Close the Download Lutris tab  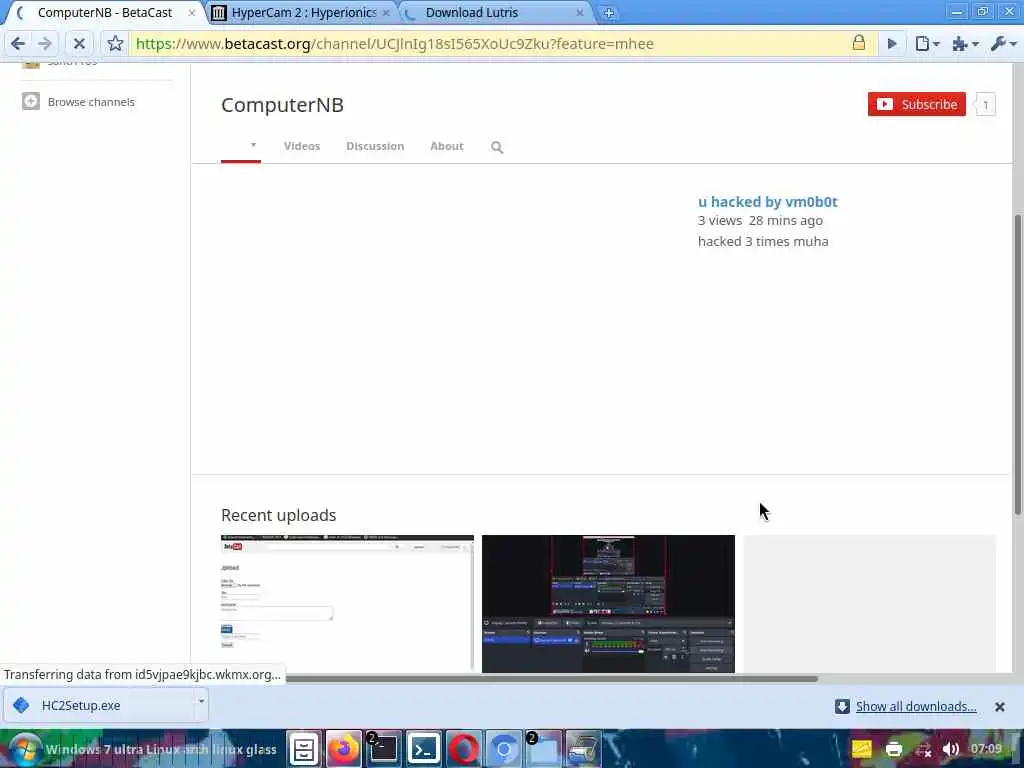pyautogui.click(x=580, y=12)
